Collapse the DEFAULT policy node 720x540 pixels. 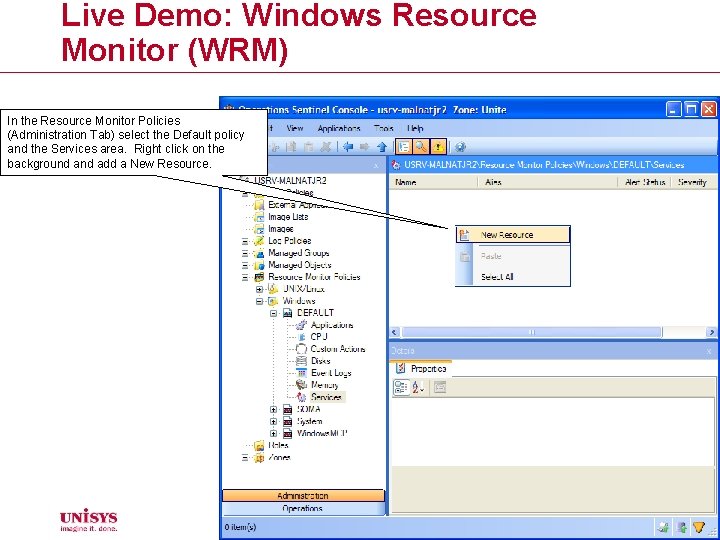(x=274, y=313)
